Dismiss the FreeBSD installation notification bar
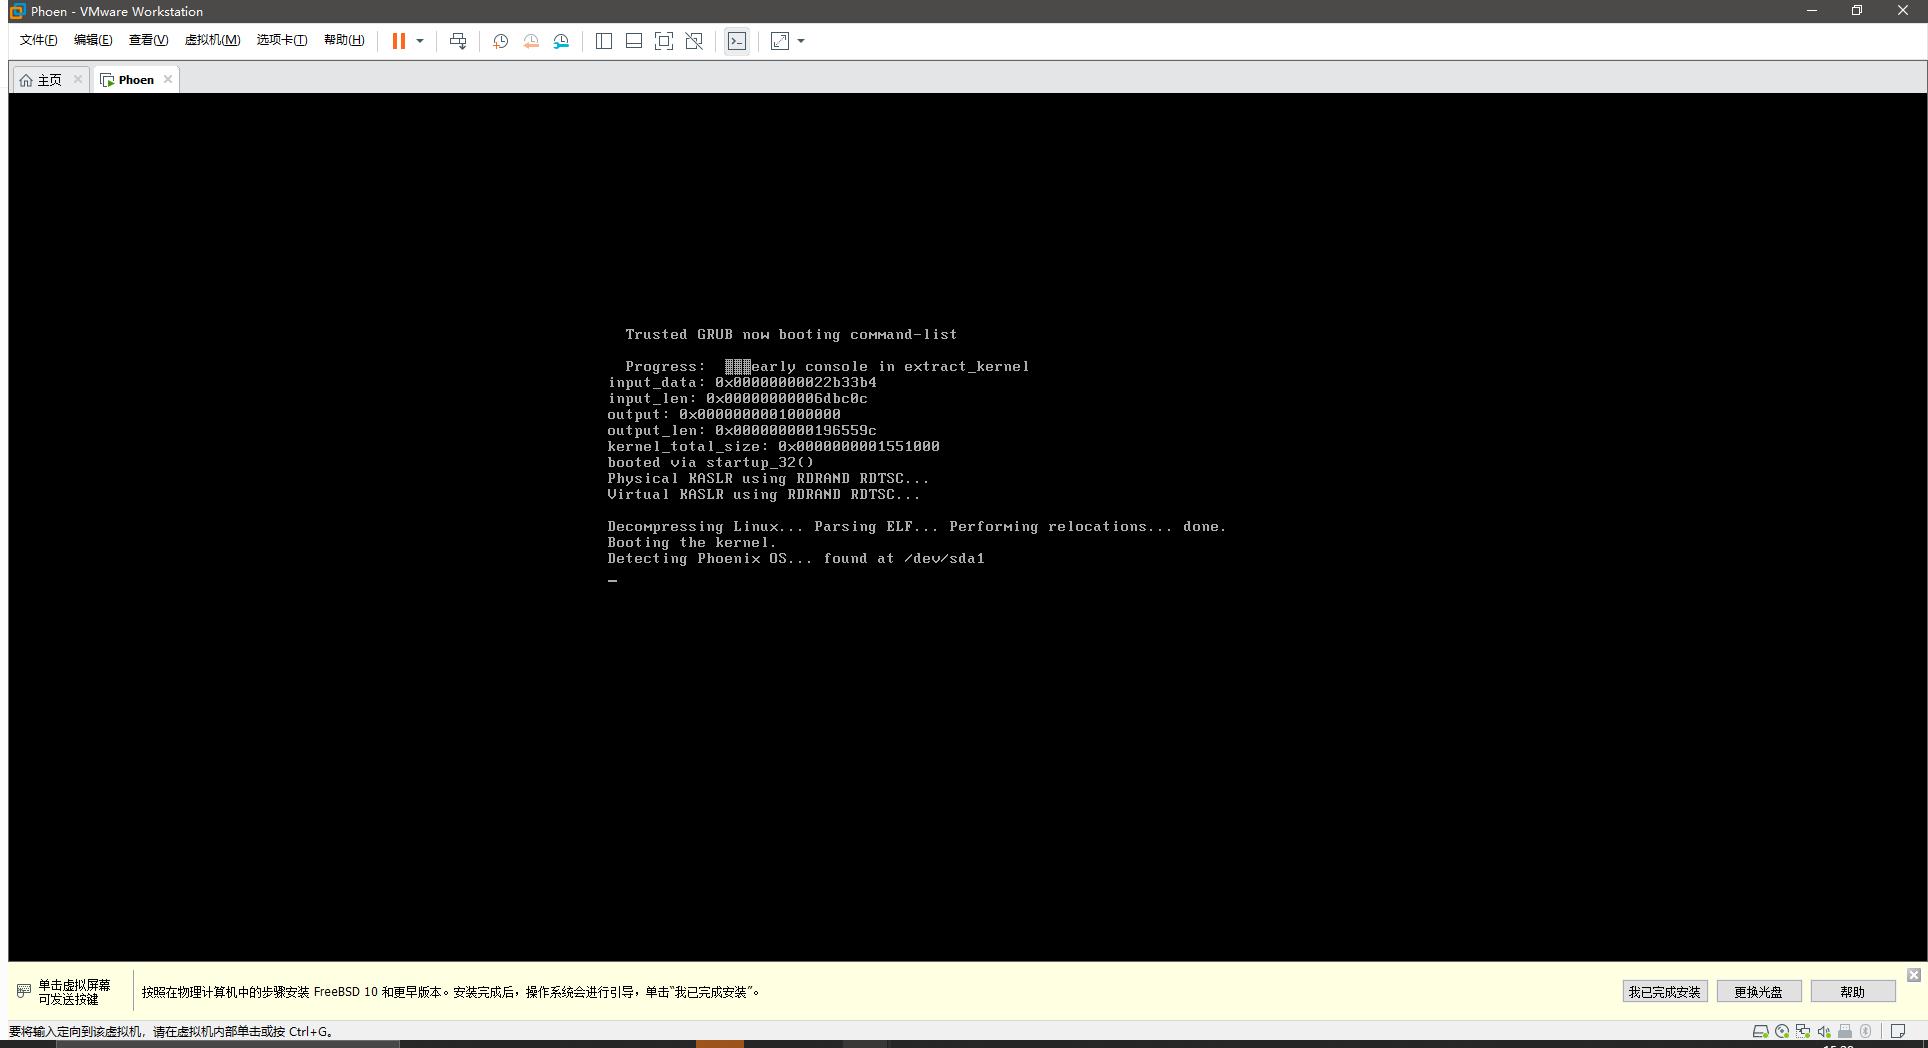This screenshot has width=1928, height=1048. (1916, 975)
